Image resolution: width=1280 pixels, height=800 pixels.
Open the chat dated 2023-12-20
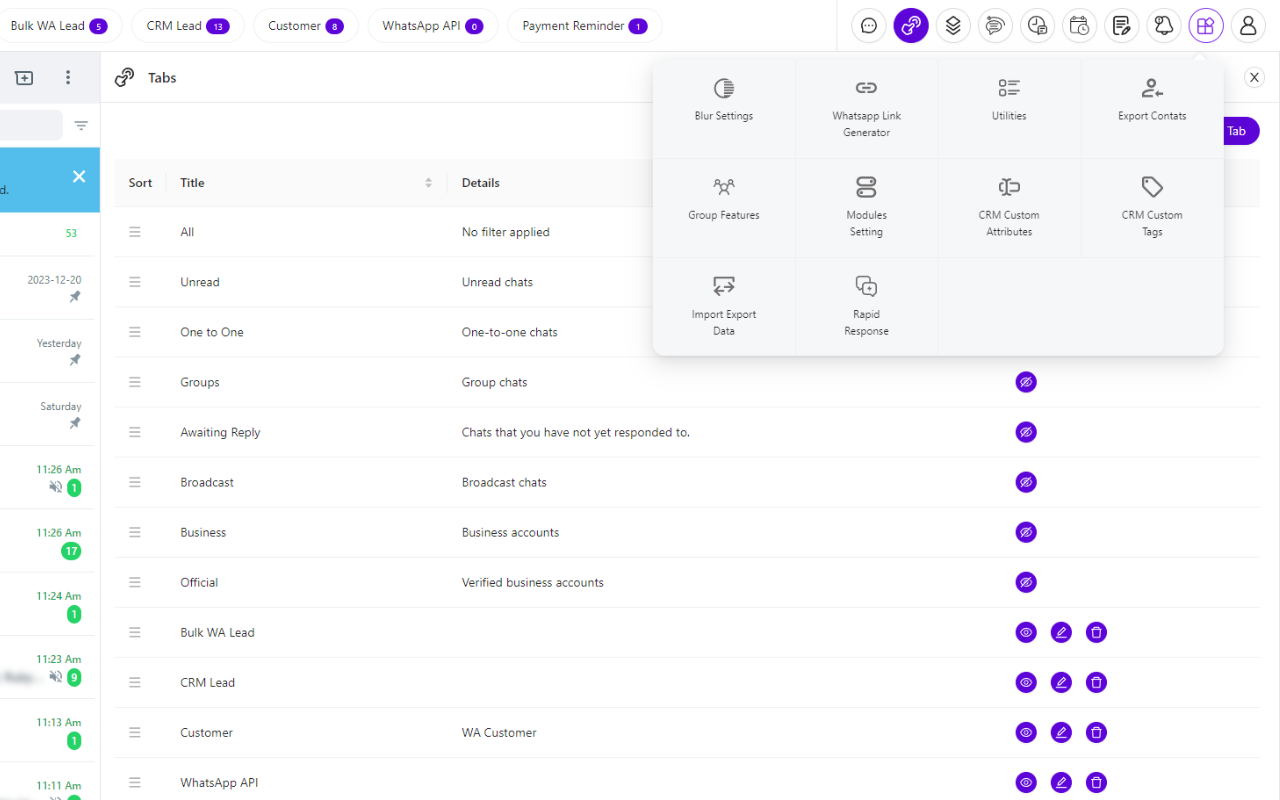coord(48,288)
